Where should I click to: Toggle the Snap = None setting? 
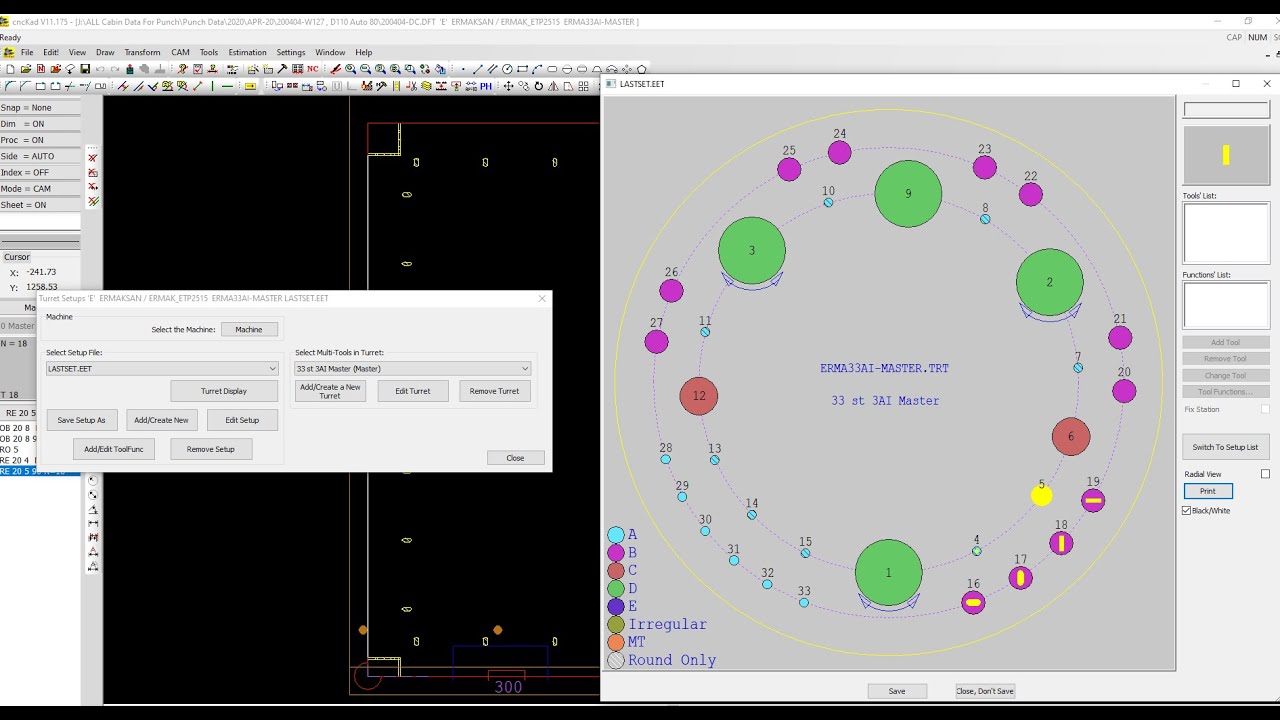40,108
